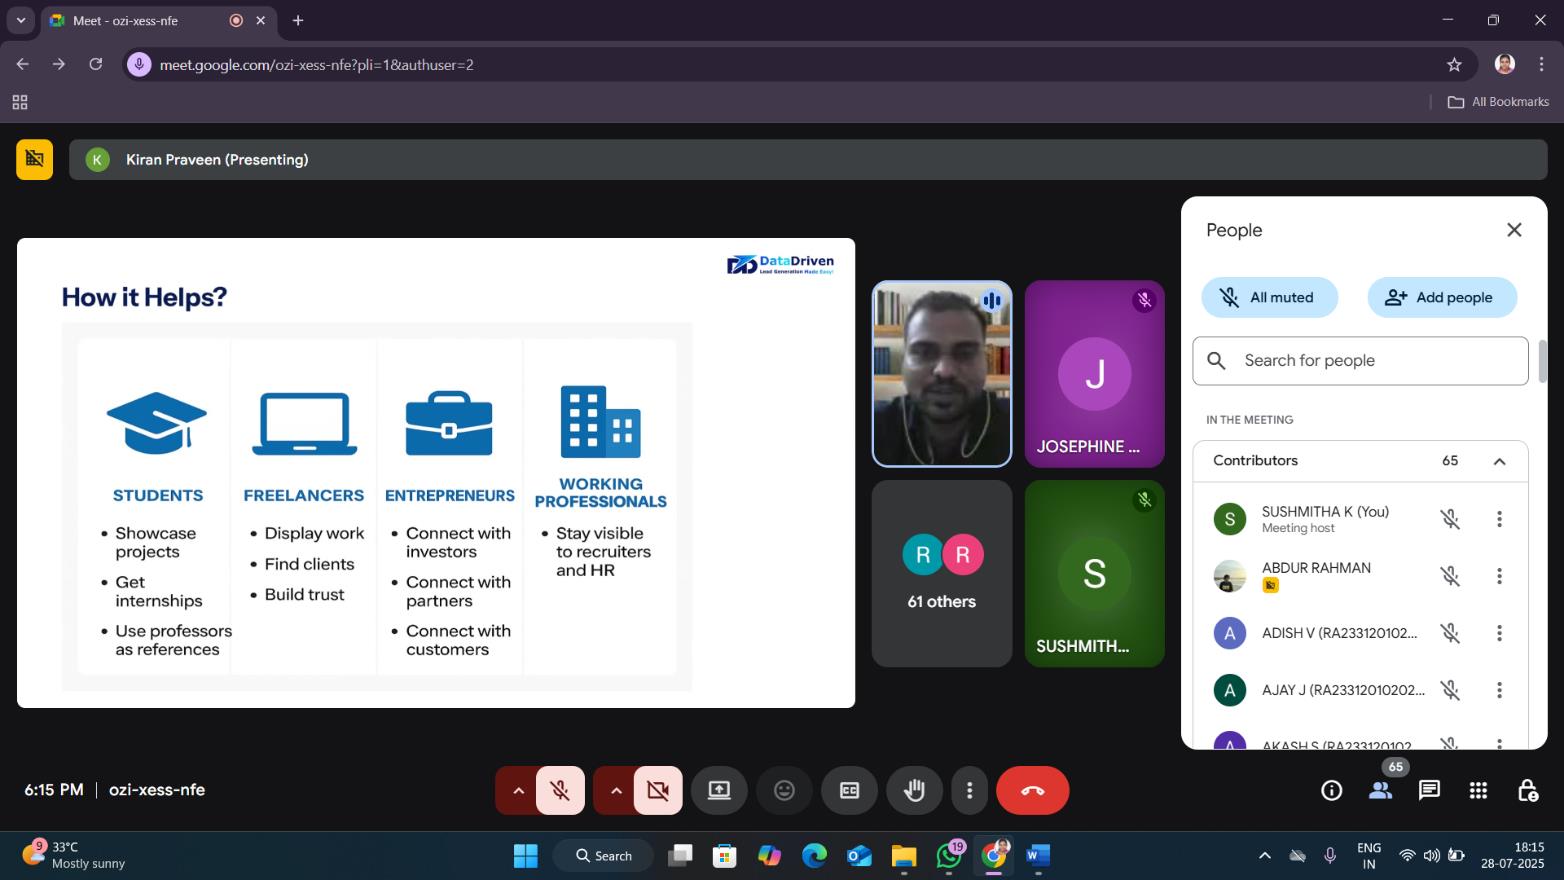
Task: Open more options three-dot menu in call bar
Action: click(x=969, y=790)
